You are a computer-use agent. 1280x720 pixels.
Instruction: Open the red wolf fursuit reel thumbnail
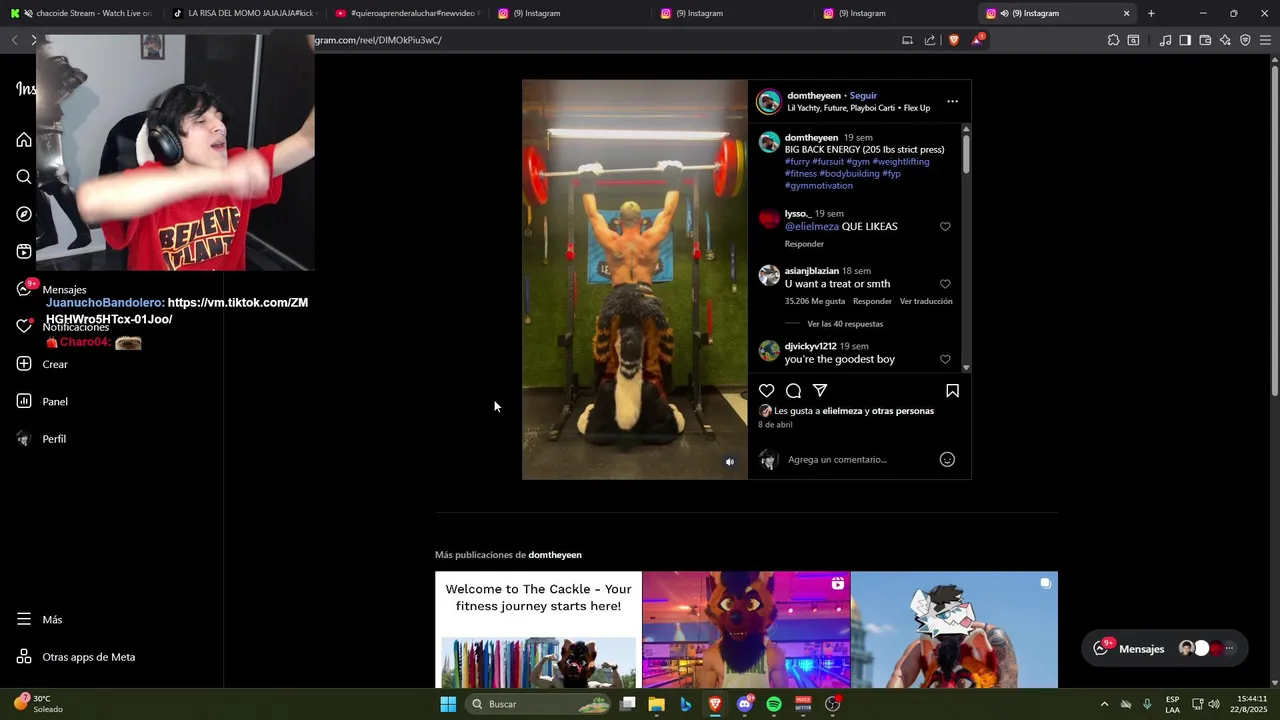tap(746, 630)
